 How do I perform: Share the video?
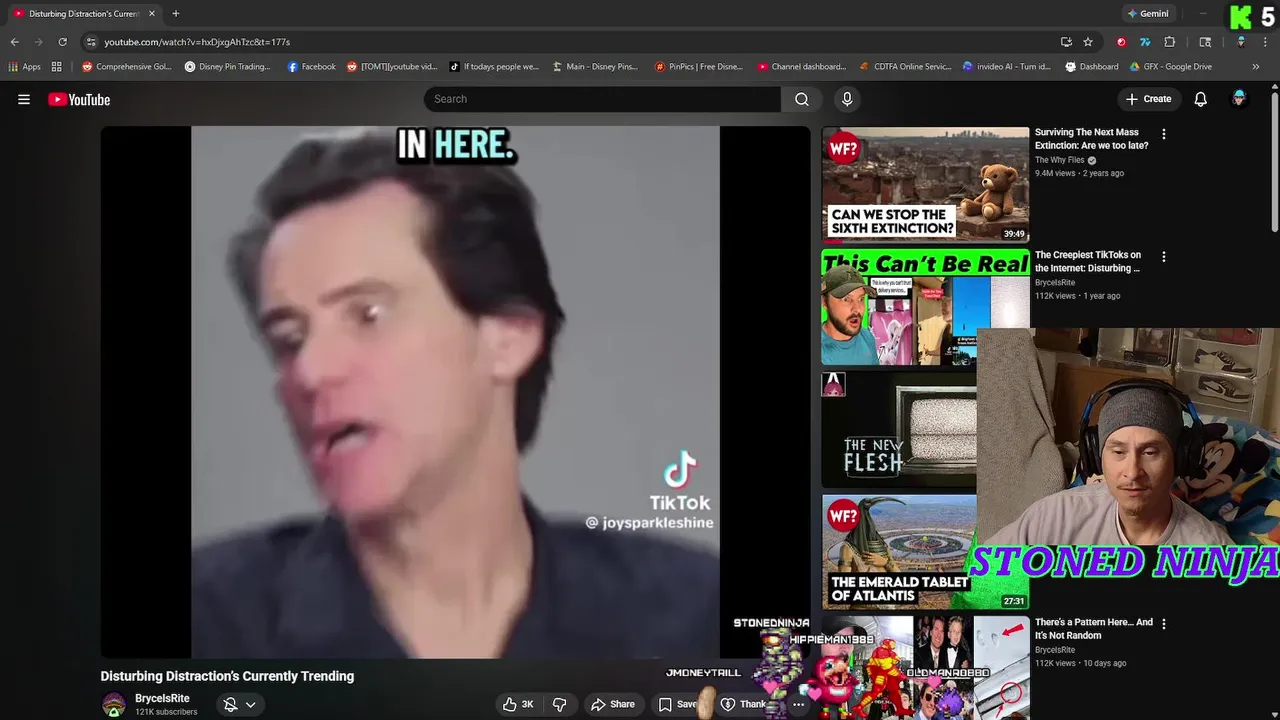(613, 704)
